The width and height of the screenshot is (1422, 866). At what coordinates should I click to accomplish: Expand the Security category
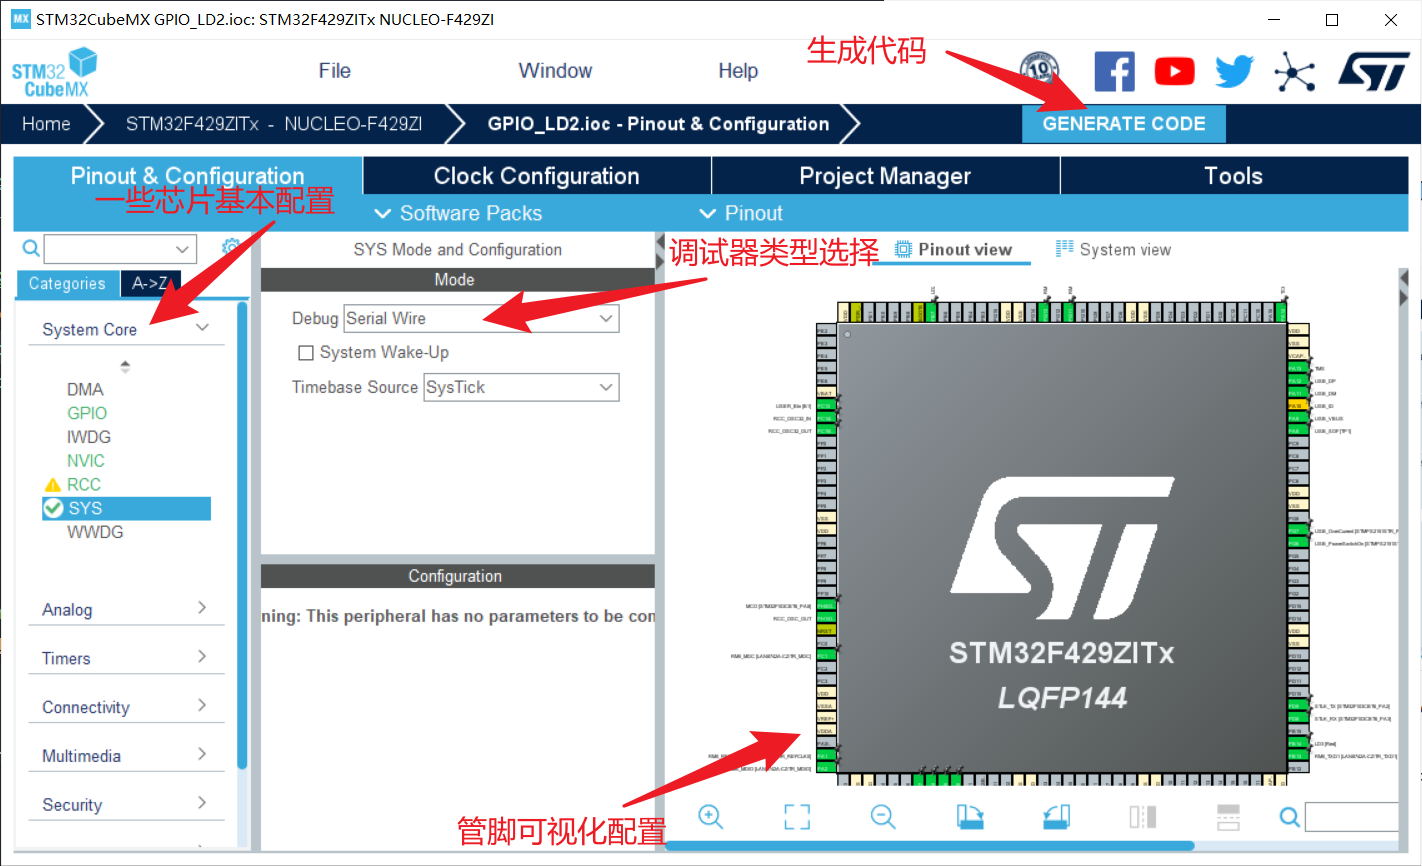(x=126, y=805)
